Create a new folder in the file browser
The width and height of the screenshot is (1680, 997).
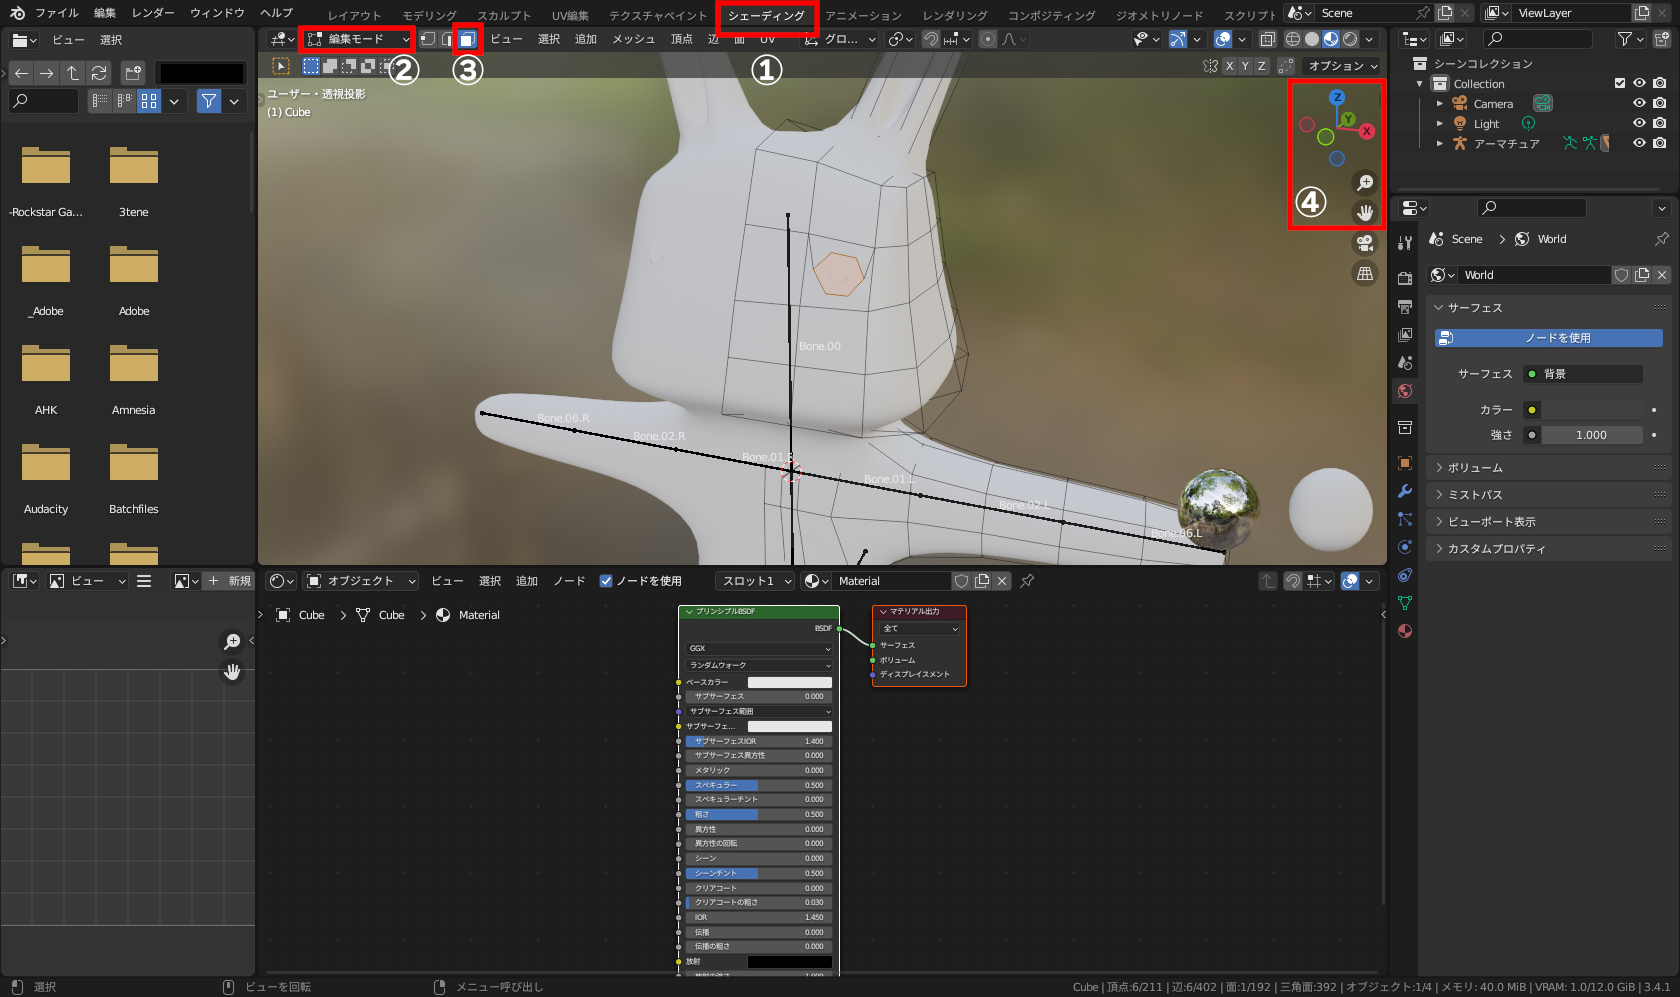click(133, 73)
